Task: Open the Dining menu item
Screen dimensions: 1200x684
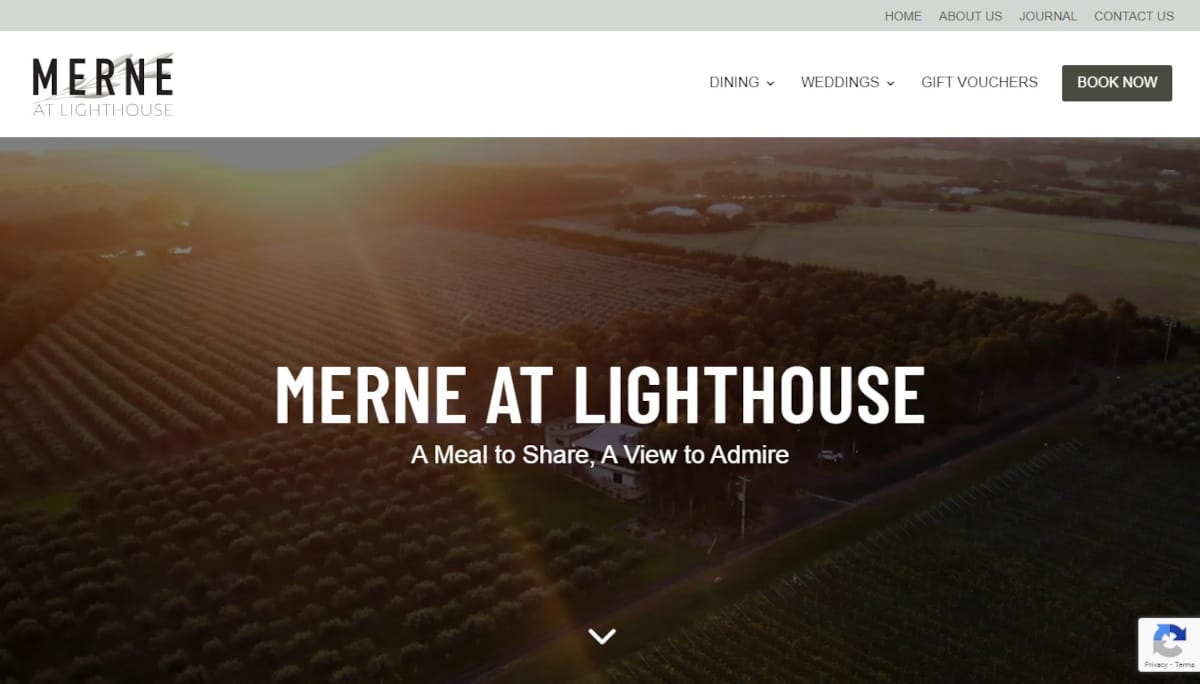Action: click(x=734, y=83)
